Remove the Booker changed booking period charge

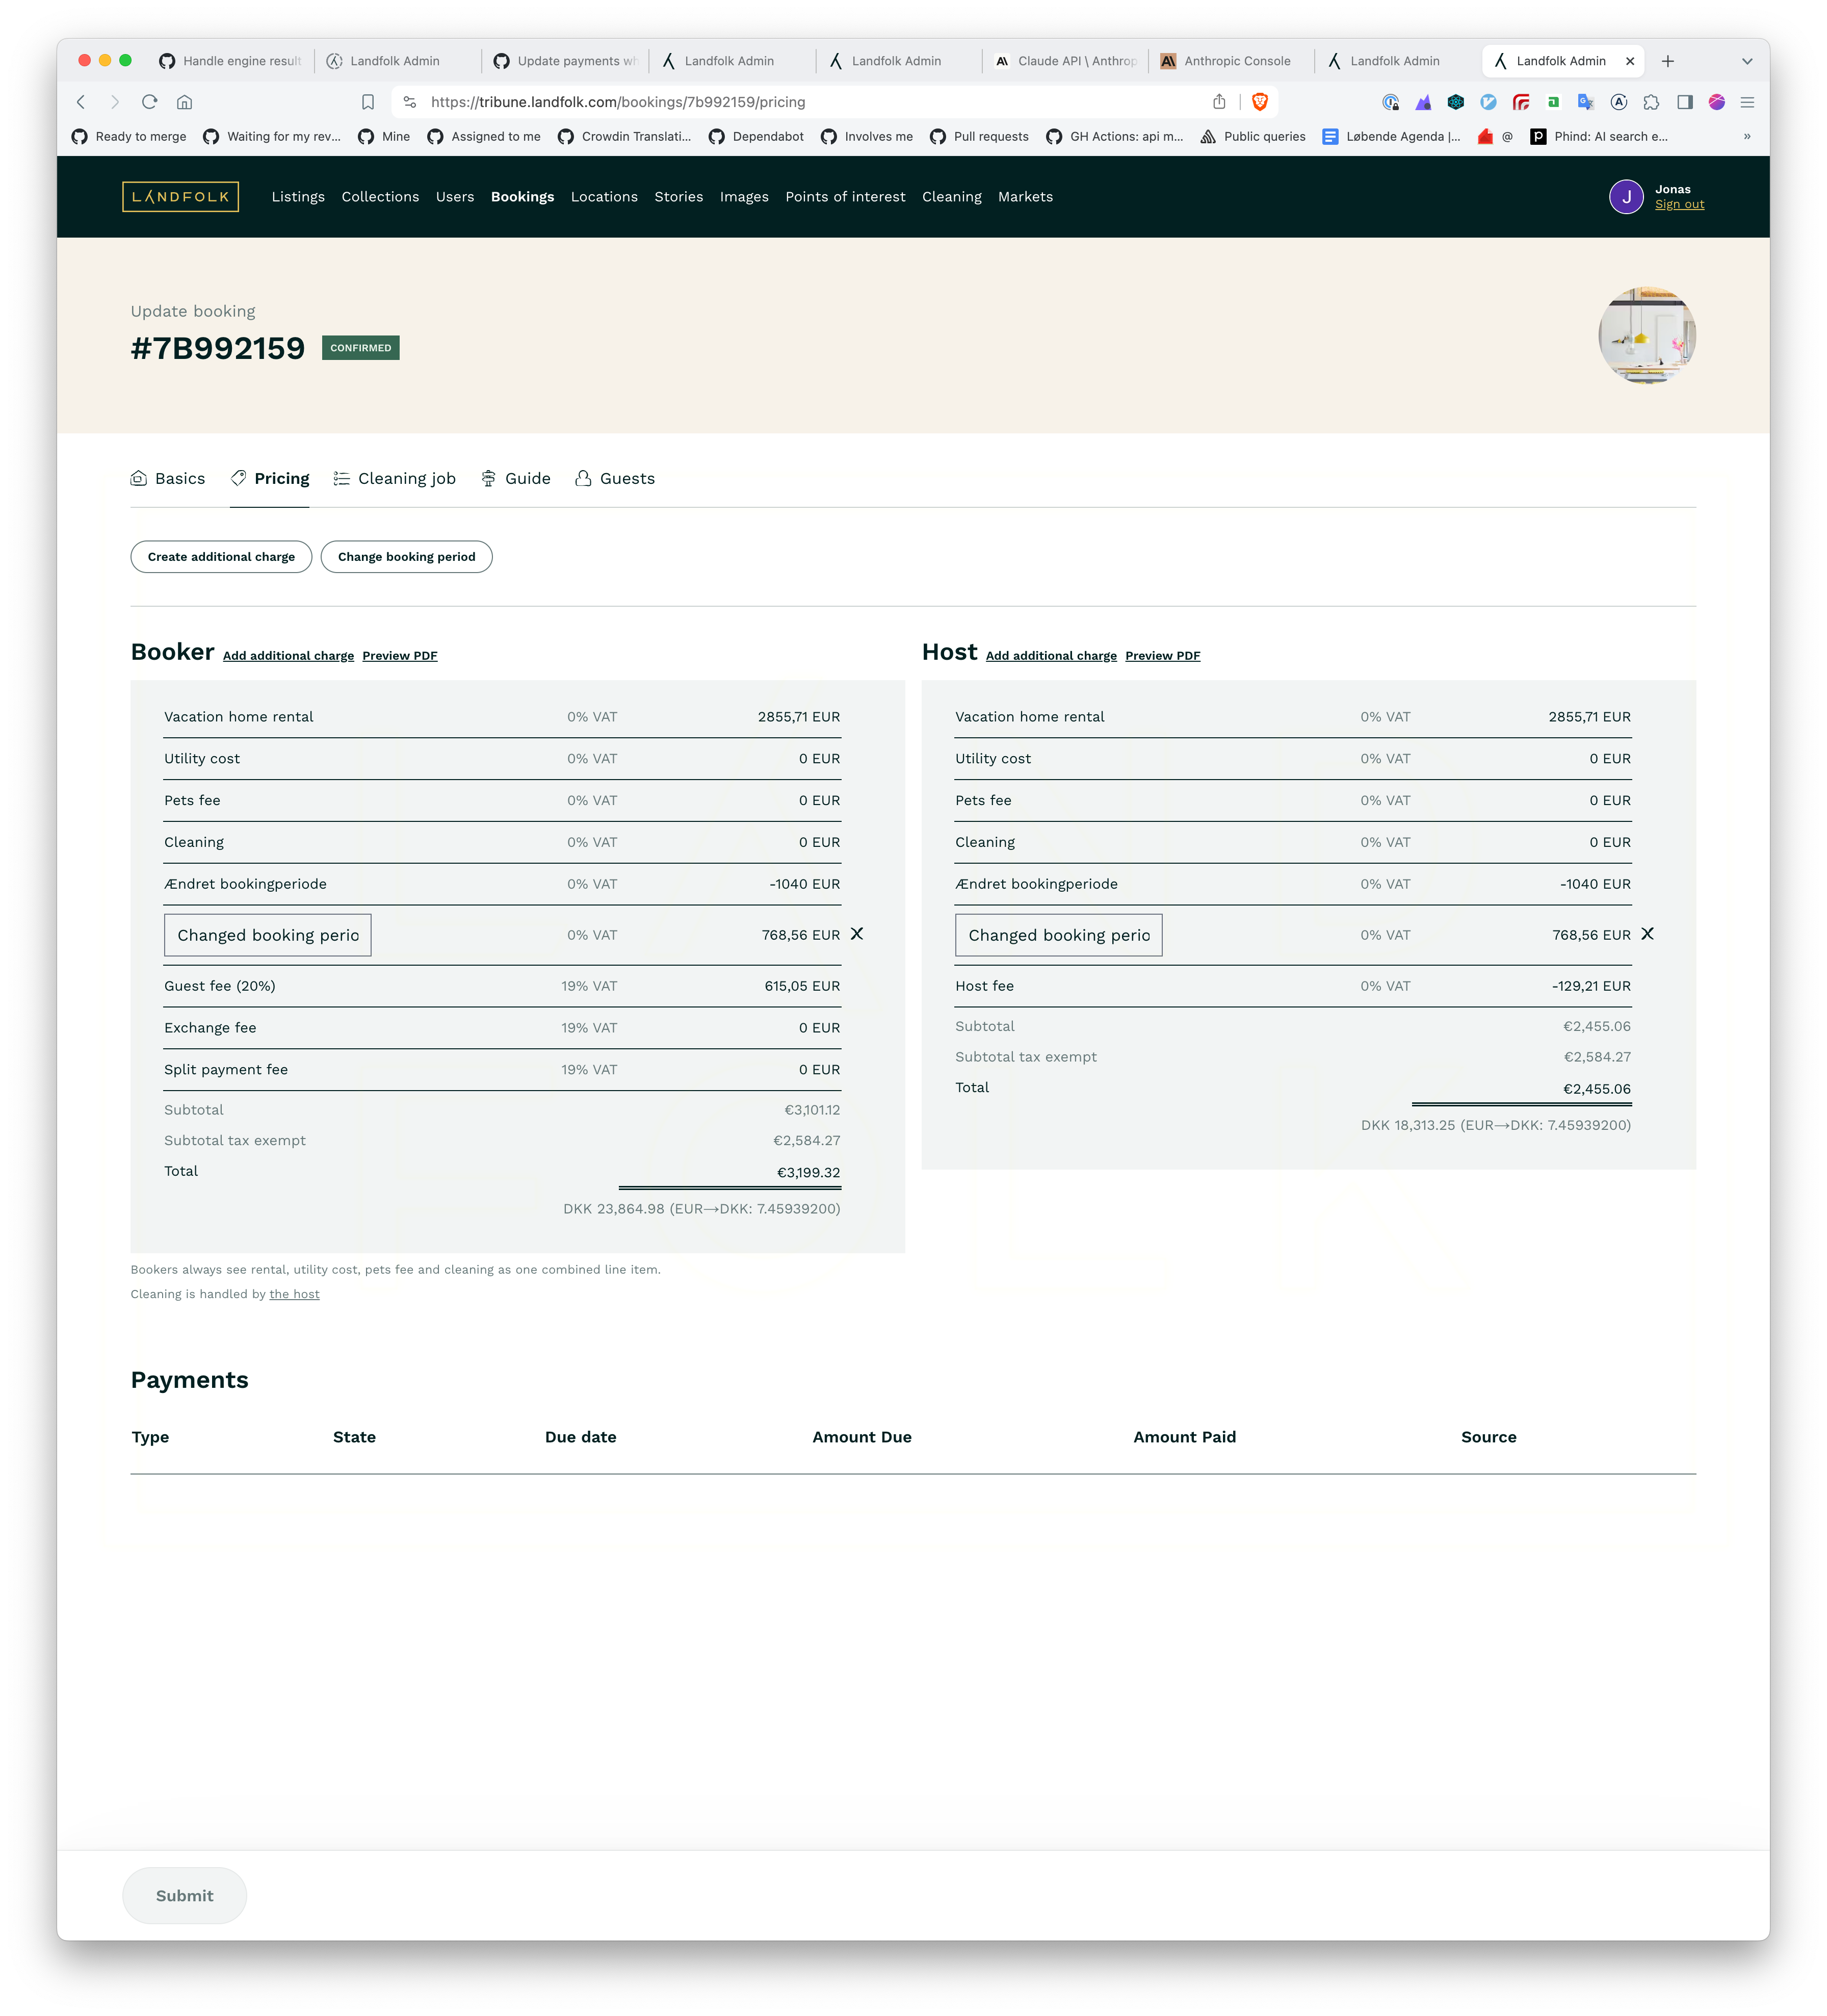(x=857, y=934)
